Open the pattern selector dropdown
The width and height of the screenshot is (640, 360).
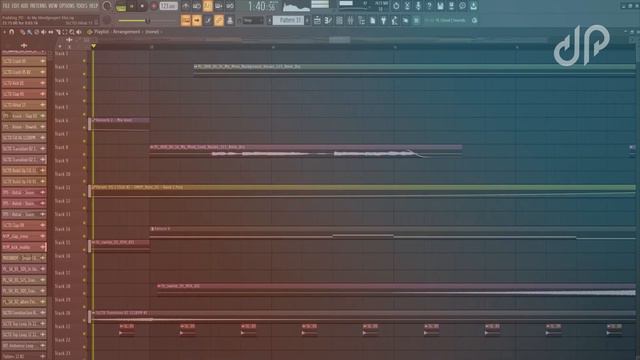[288, 20]
